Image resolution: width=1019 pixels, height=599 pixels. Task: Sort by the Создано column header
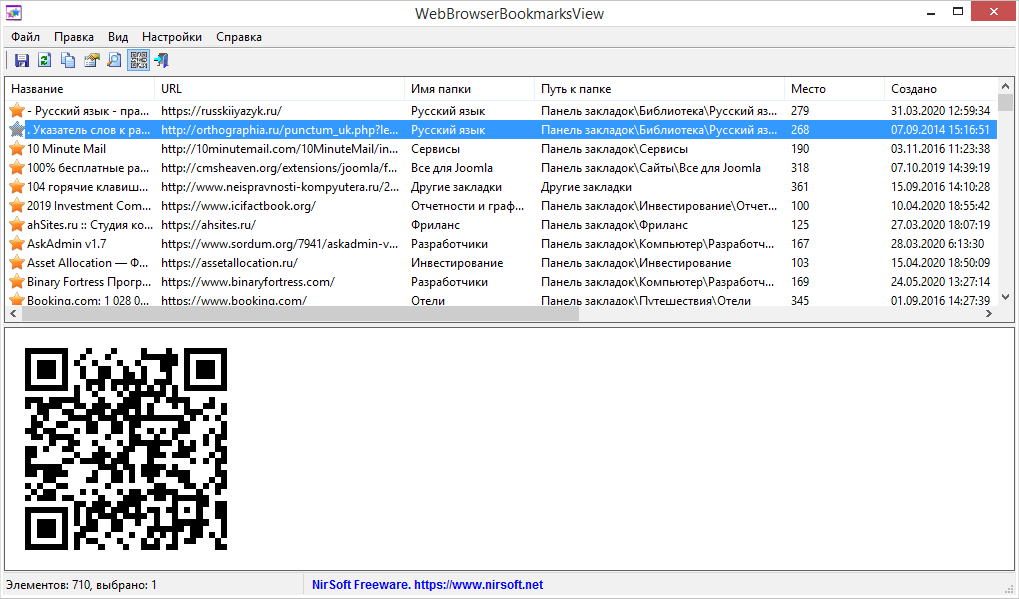pyautogui.click(x=941, y=89)
